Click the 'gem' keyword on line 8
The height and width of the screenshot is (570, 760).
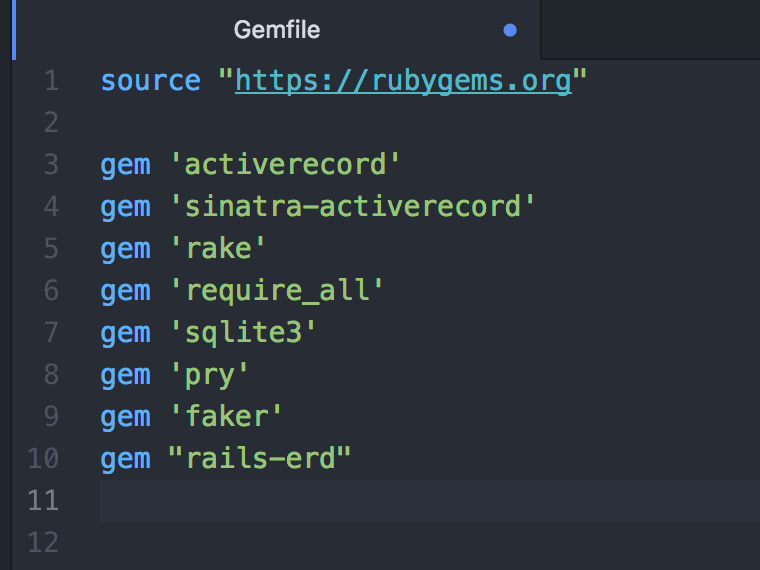(126, 377)
